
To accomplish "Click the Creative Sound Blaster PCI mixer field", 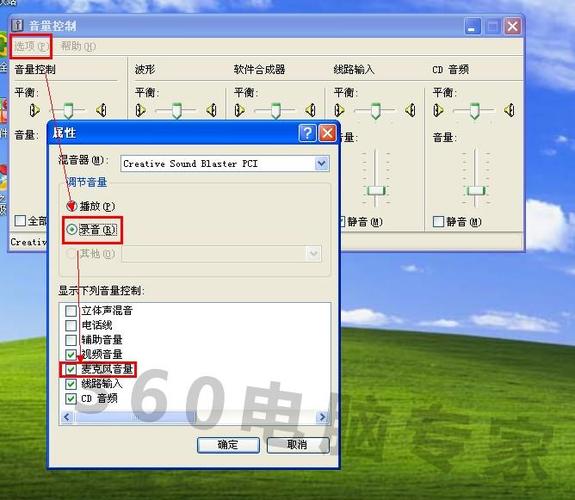I will coord(224,164).
